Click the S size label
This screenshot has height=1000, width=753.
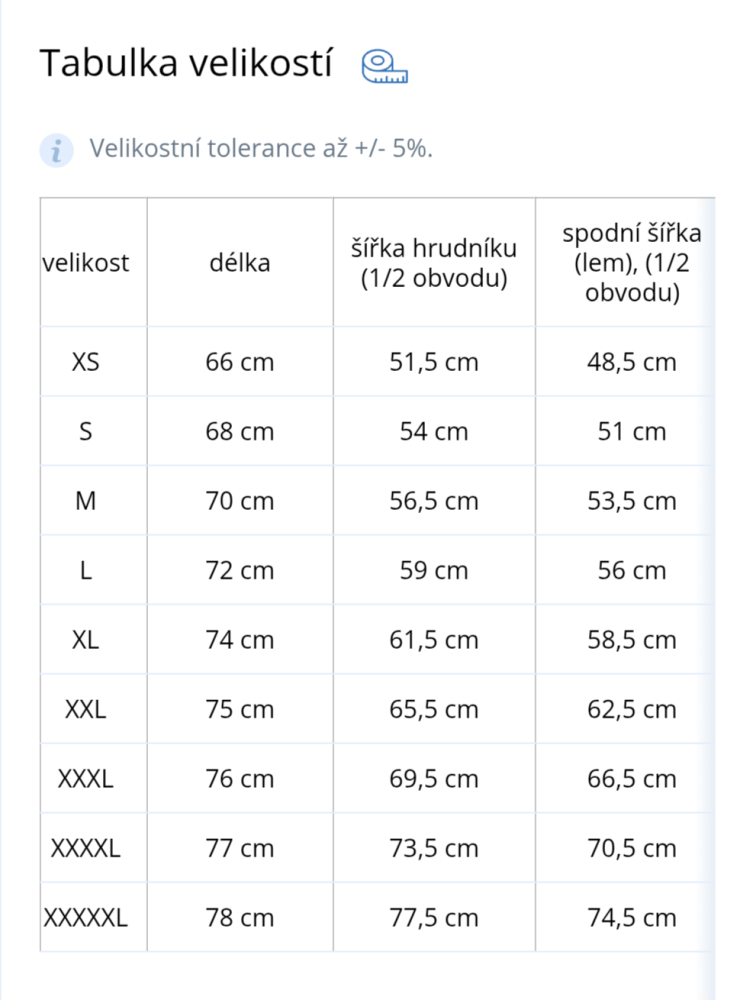click(86, 432)
